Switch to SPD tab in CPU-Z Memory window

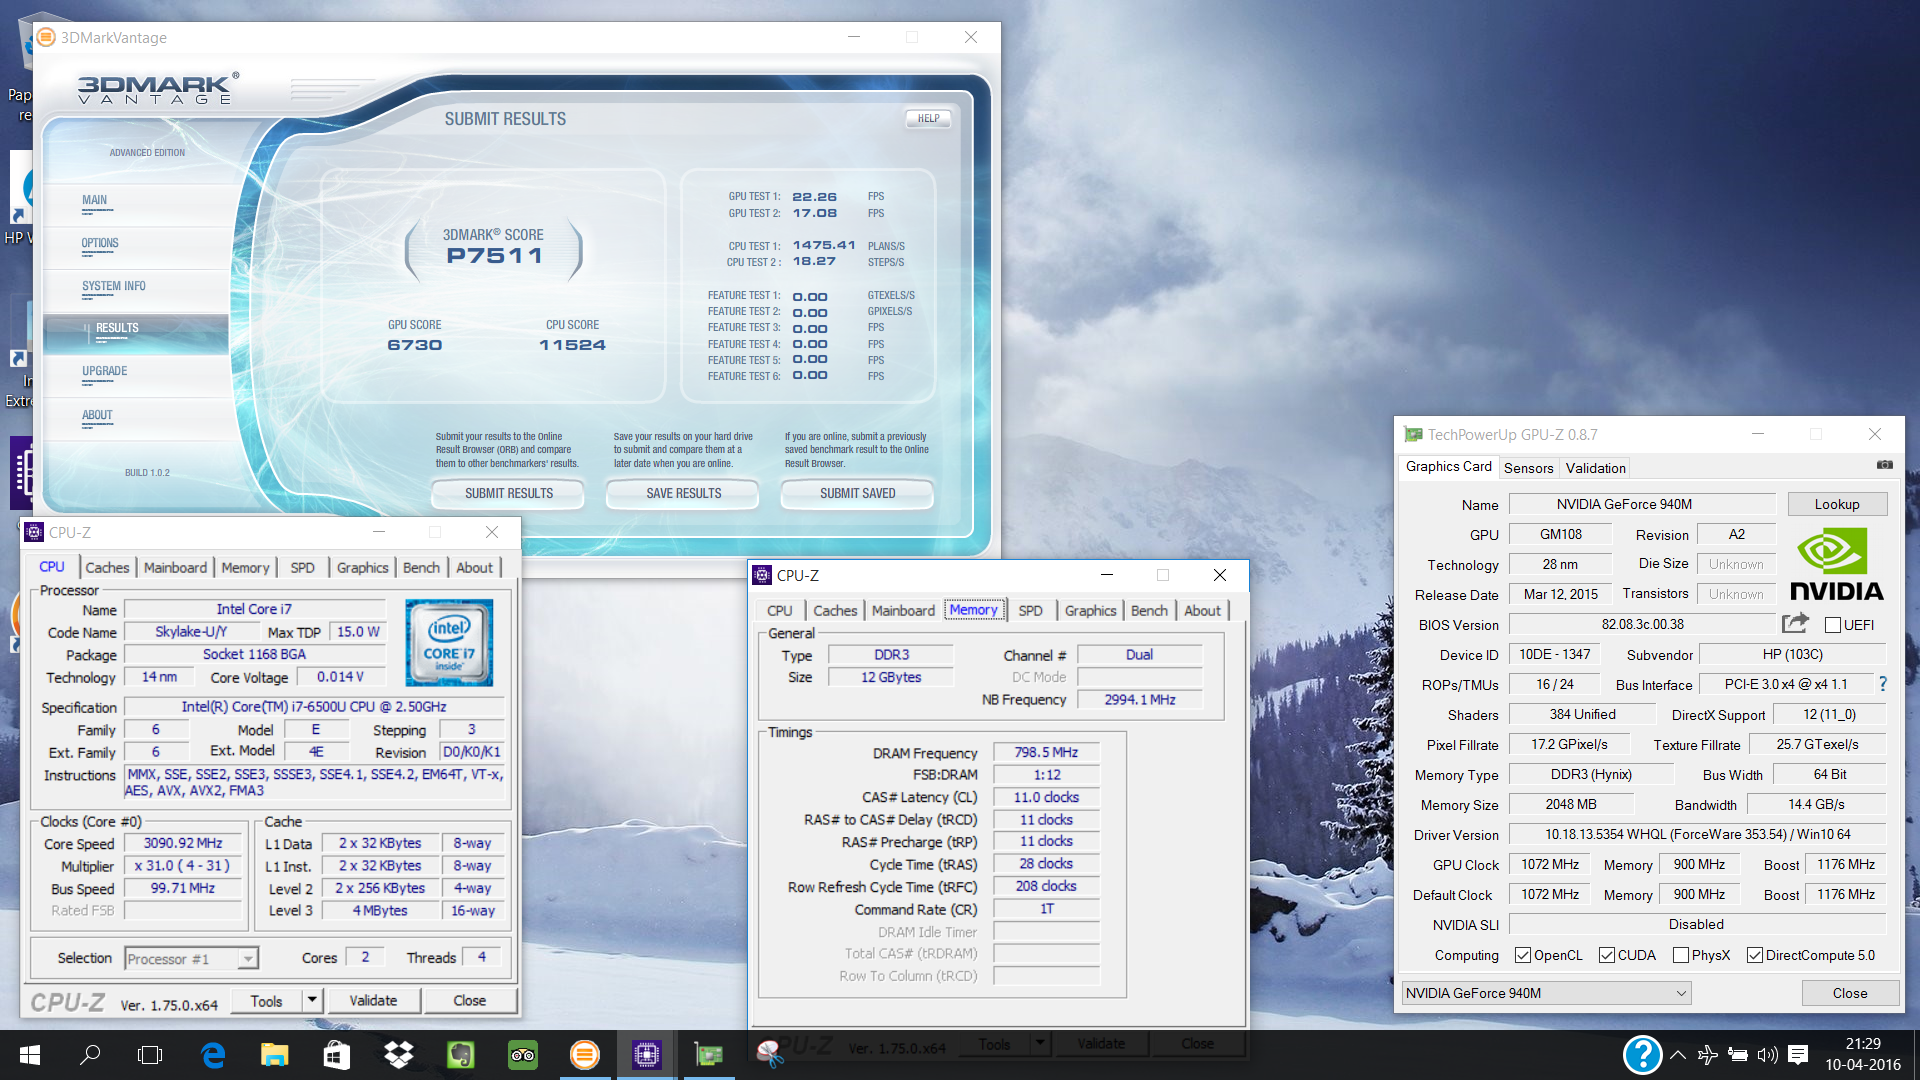coord(1030,610)
